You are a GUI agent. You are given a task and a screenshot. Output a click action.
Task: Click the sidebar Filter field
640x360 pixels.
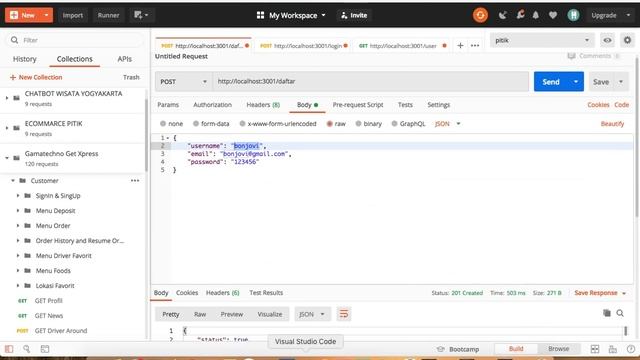pos(75,40)
